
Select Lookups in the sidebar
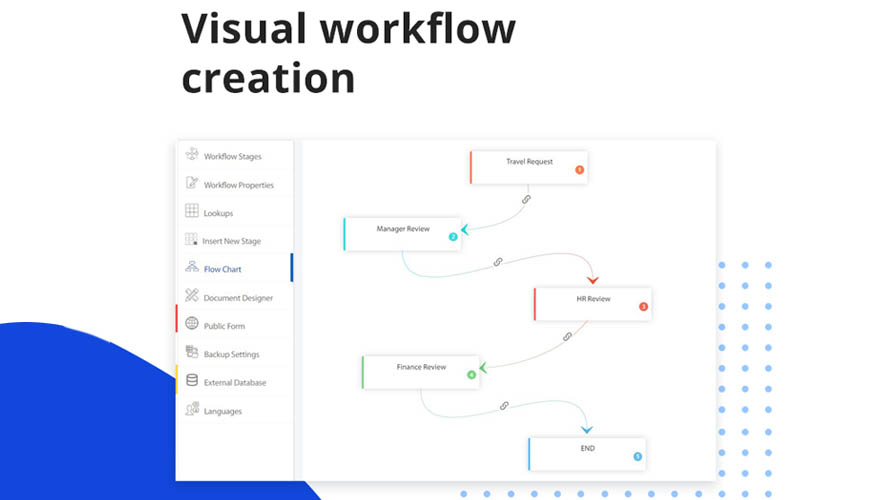click(234, 212)
